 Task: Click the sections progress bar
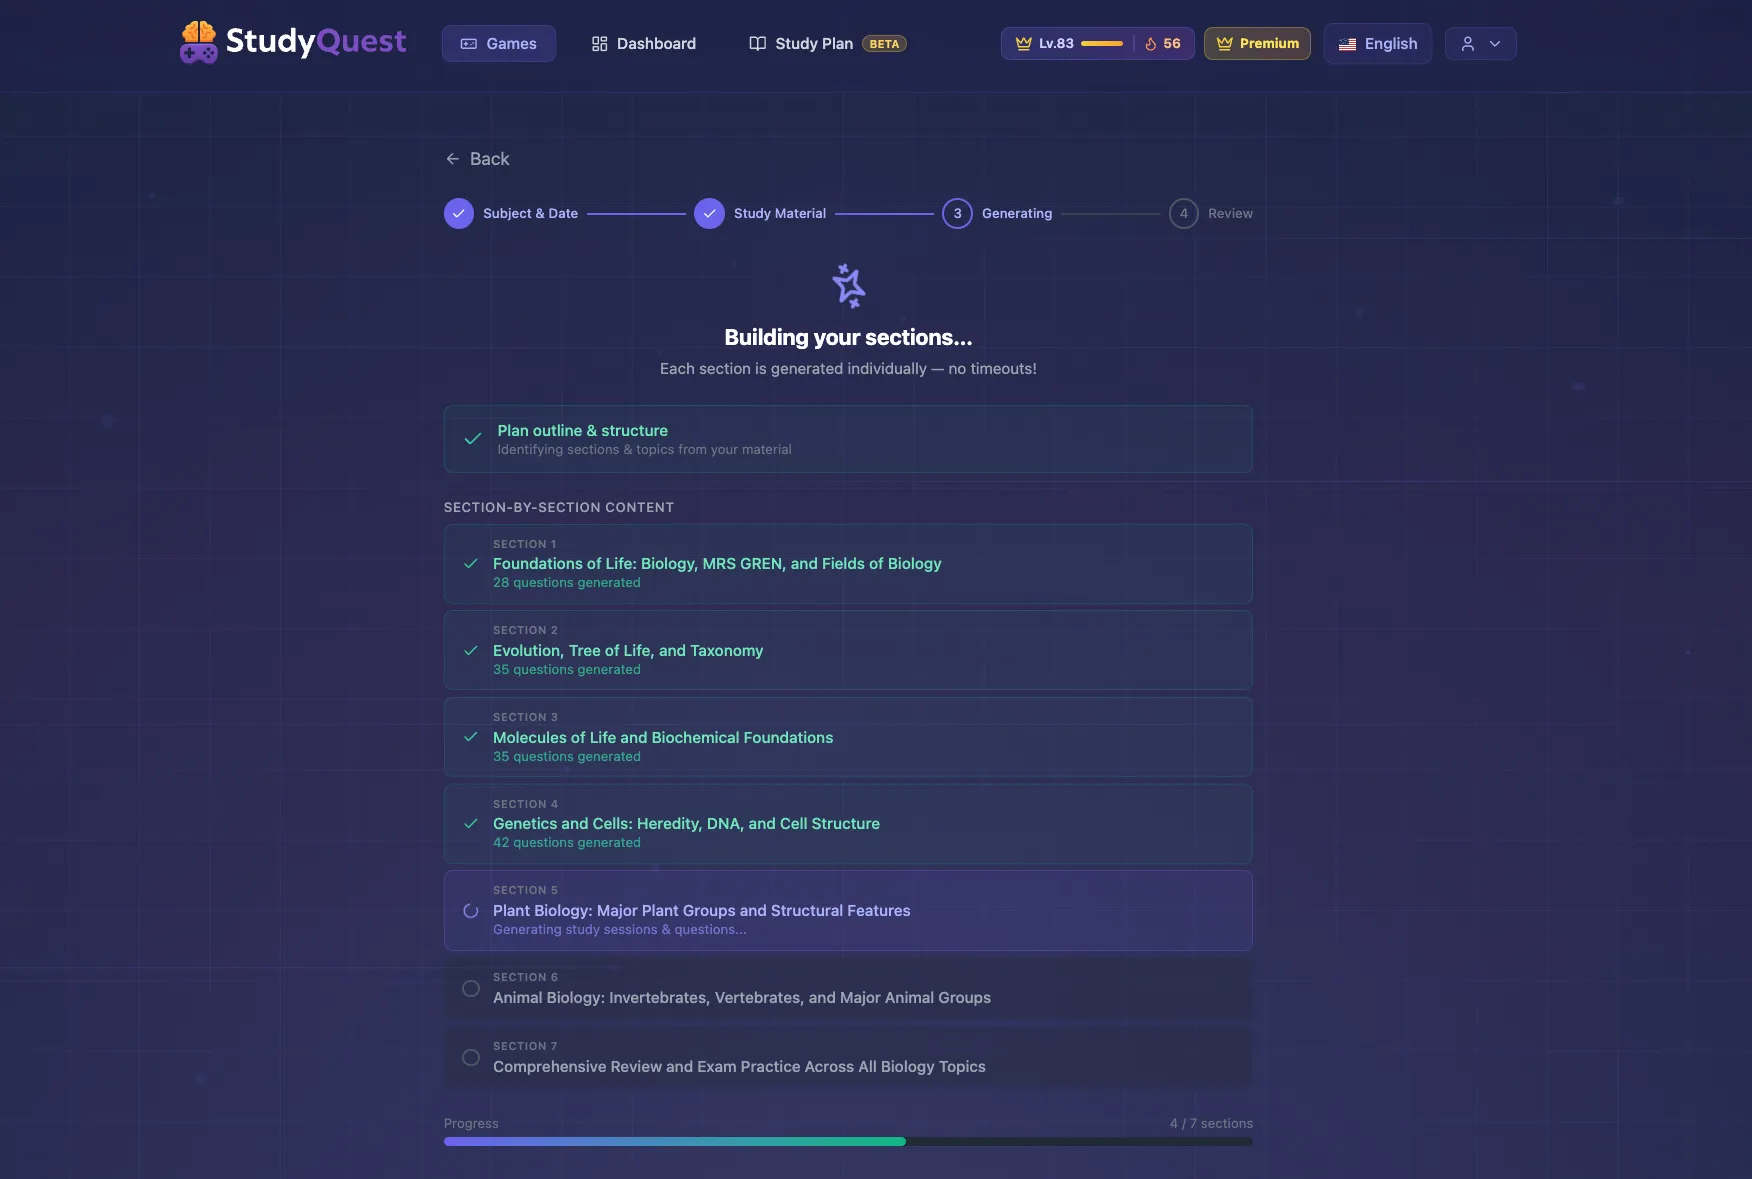pos(848,1142)
